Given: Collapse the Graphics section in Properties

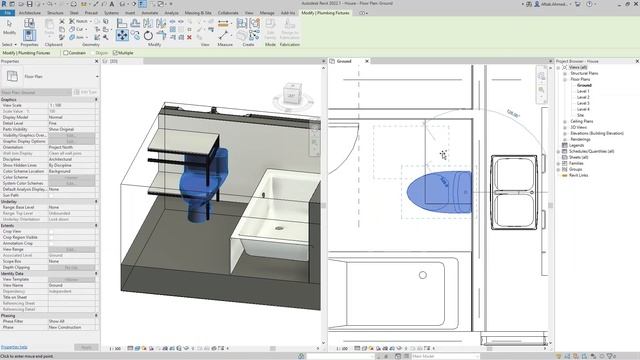Looking at the screenshot, I should click(x=96, y=100).
